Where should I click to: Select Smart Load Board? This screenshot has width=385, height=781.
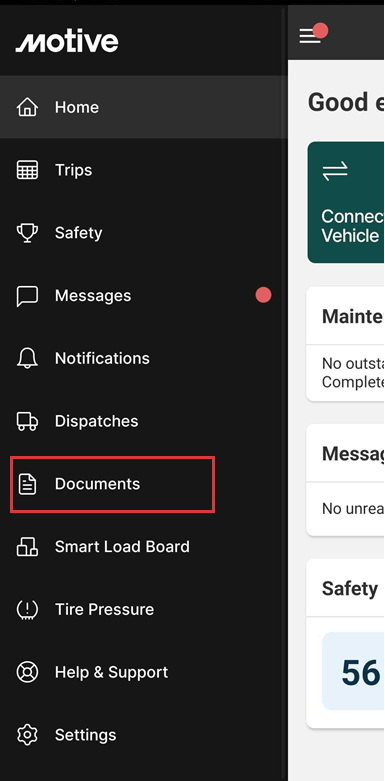143,546
